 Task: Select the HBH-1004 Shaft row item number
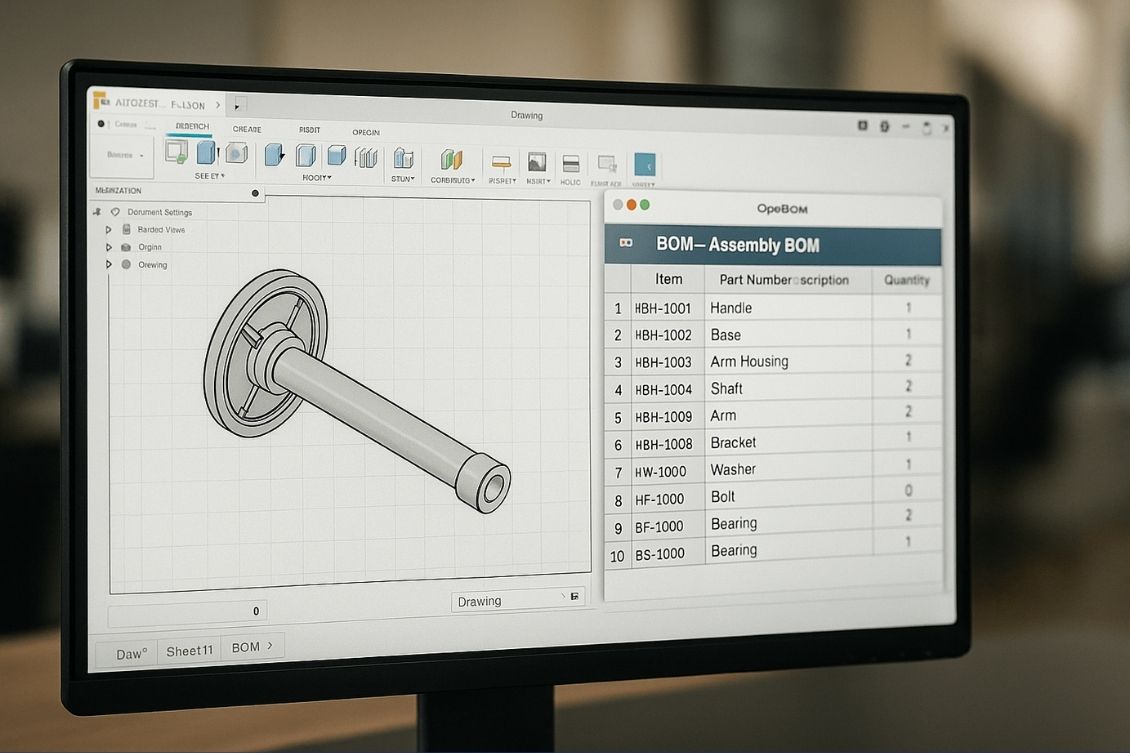(618, 391)
